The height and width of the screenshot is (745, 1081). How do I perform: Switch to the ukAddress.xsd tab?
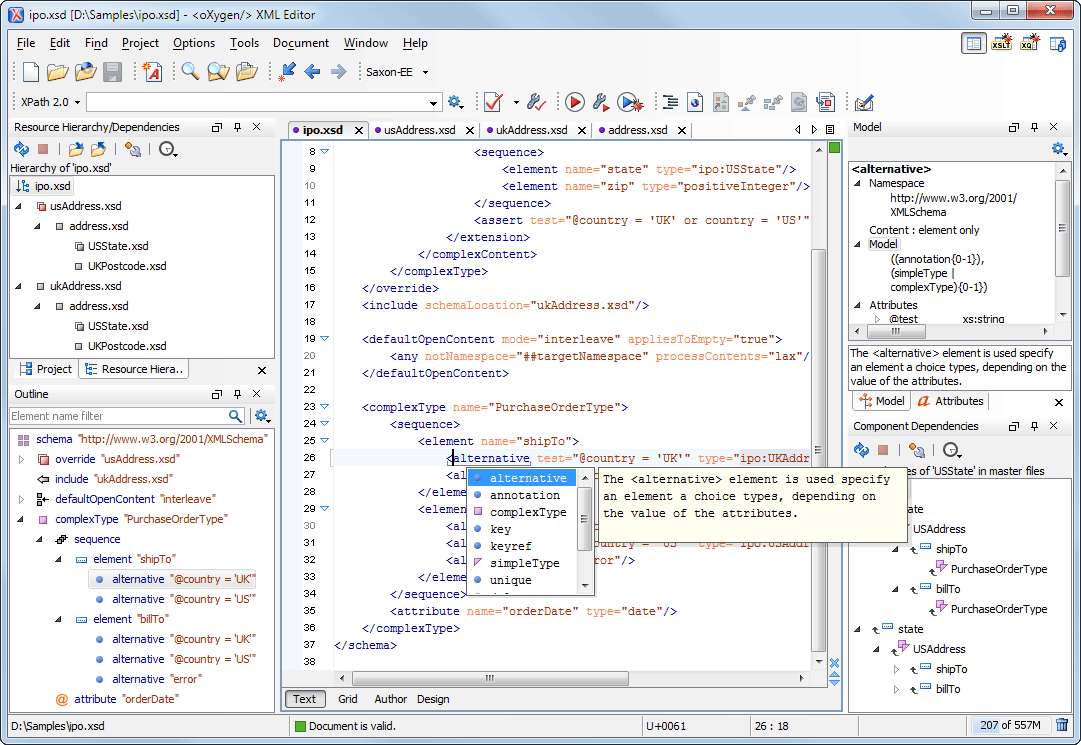(x=532, y=130)
